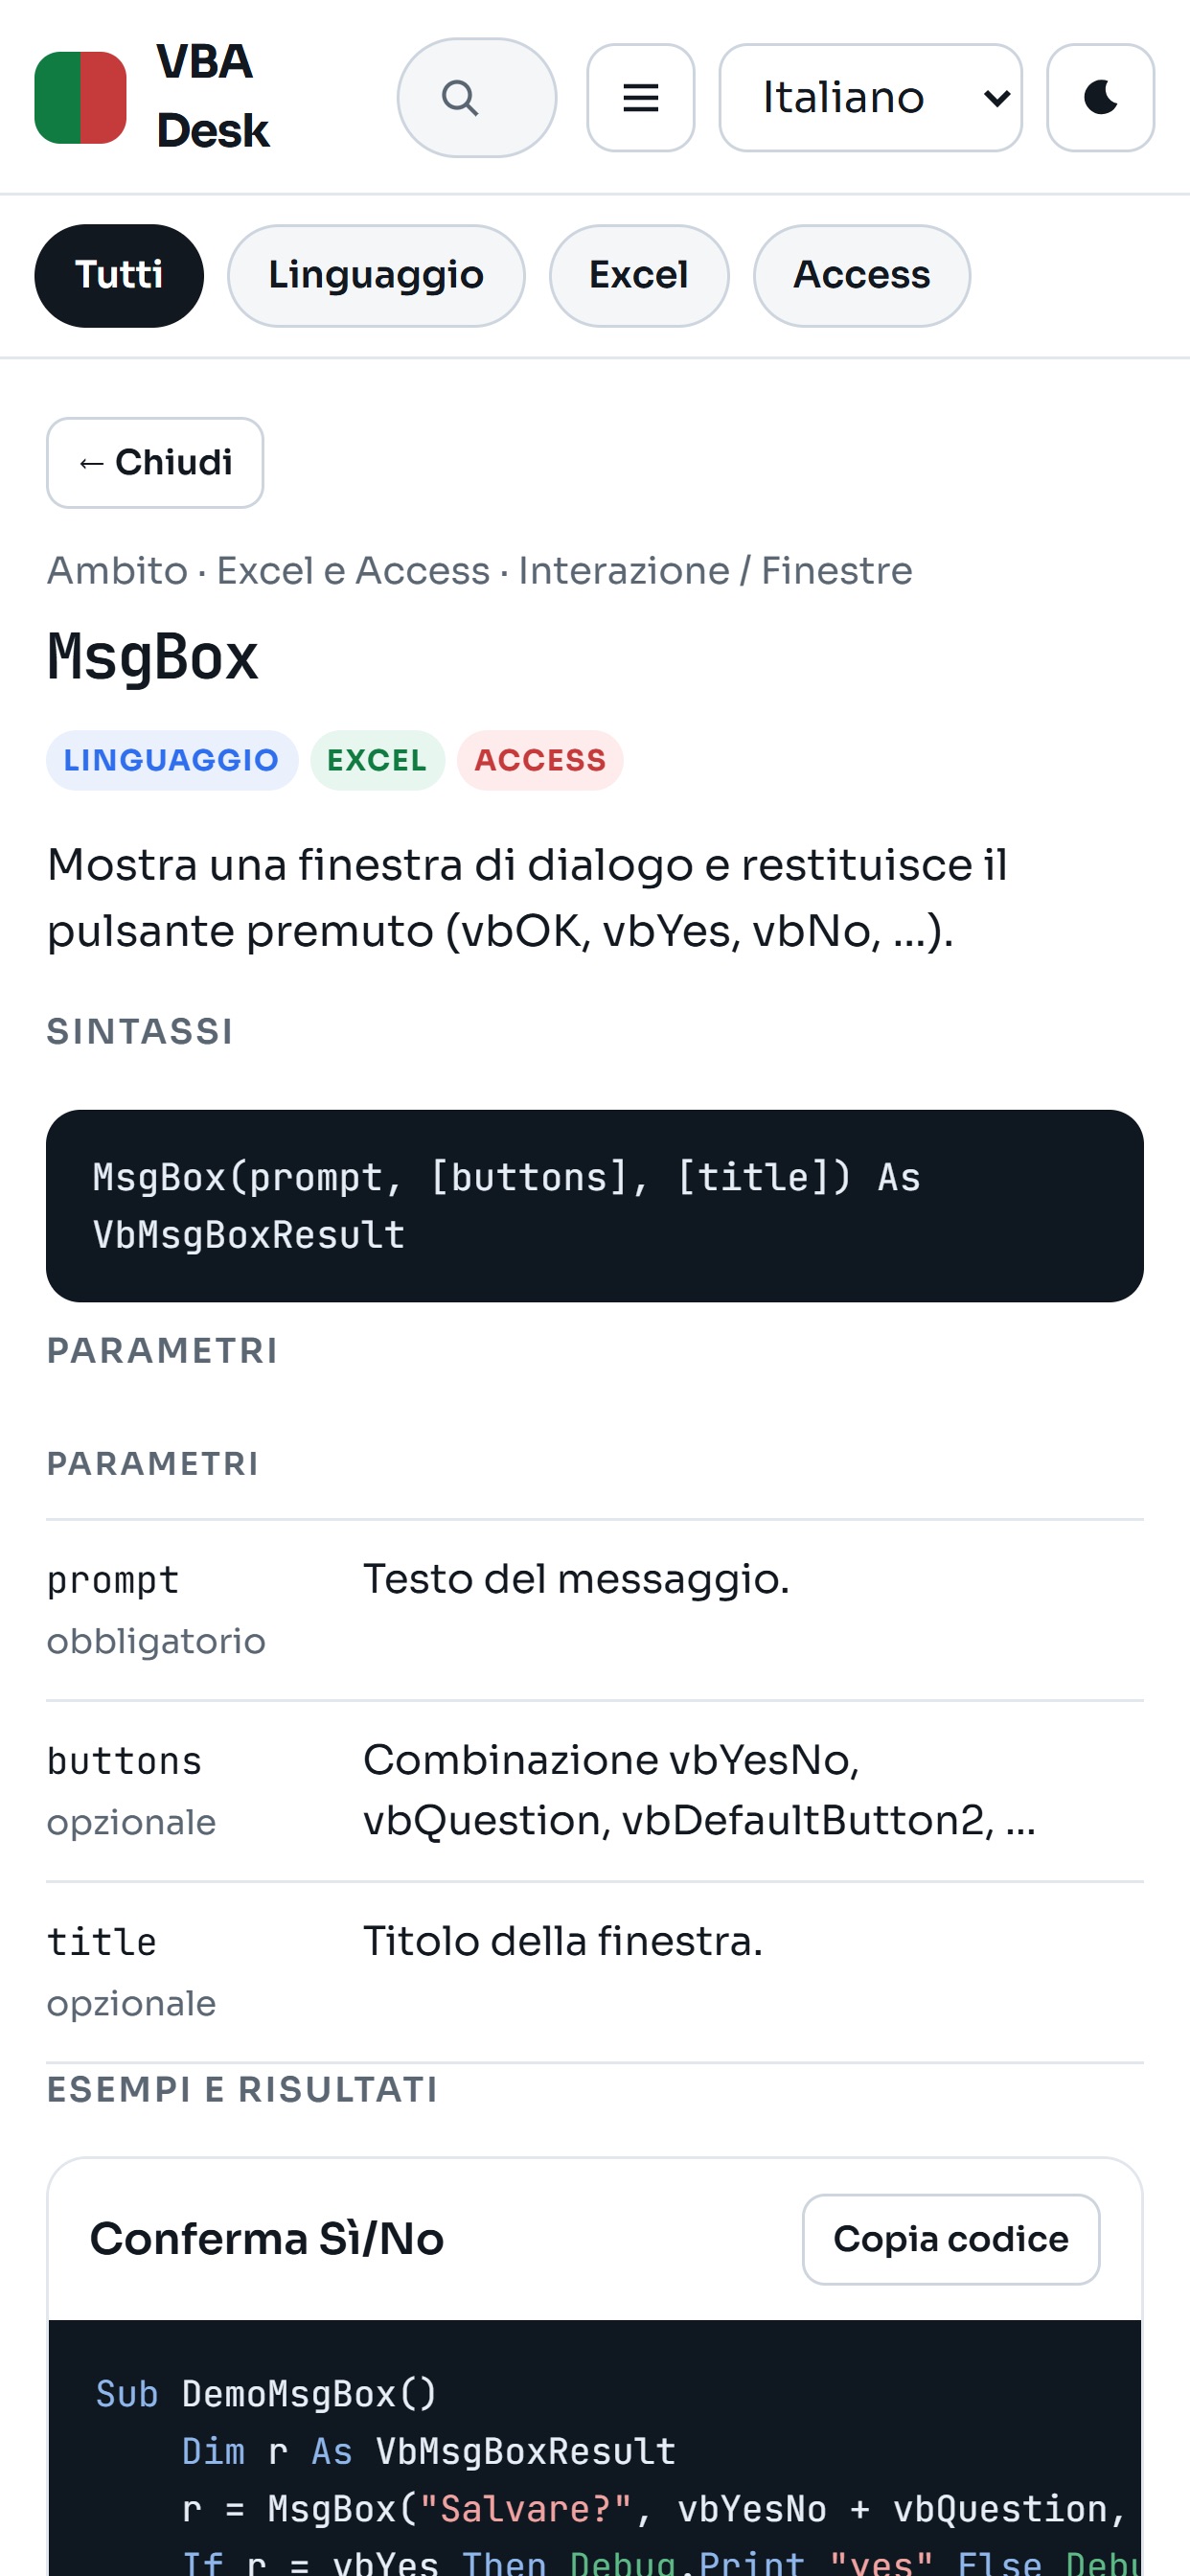Viewport: 1190px width, 2576px height.
Task: Open the hamburger menu icon
Action: (640, 98)
